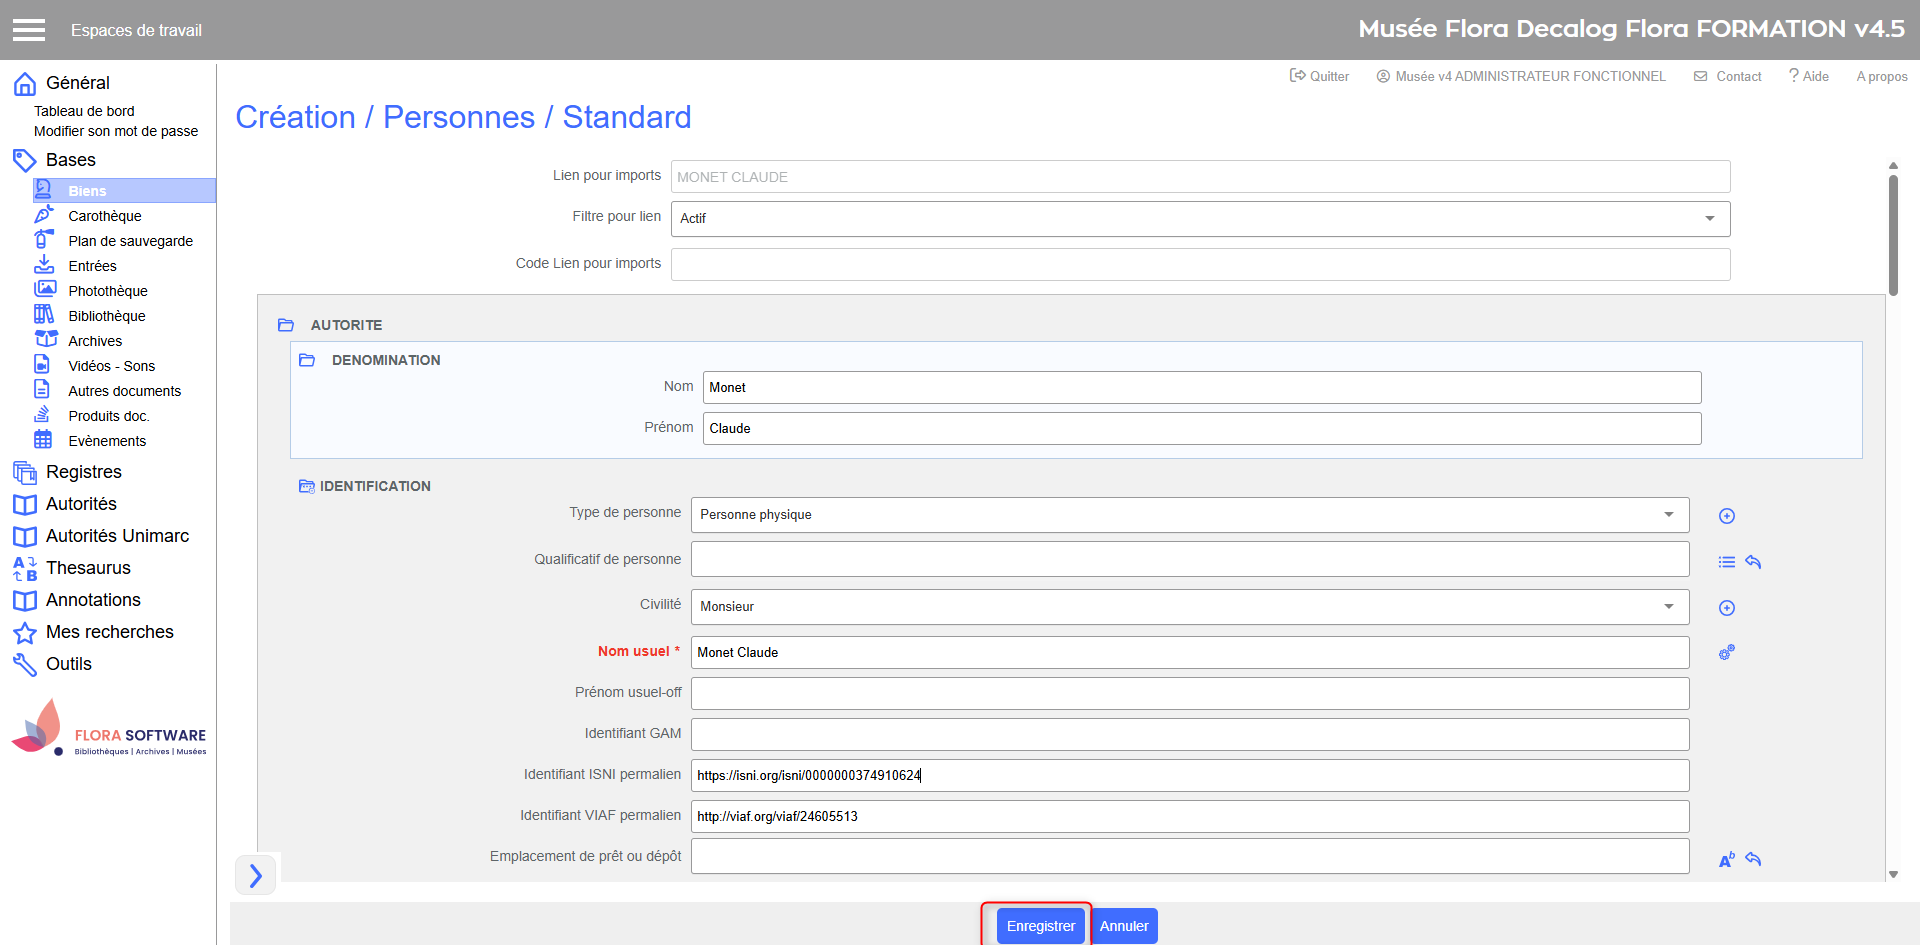The image size is (1920, 945).
Task: Click the undo arrow beside Emplacement de prêt
Action: (x=1753, y=859)
